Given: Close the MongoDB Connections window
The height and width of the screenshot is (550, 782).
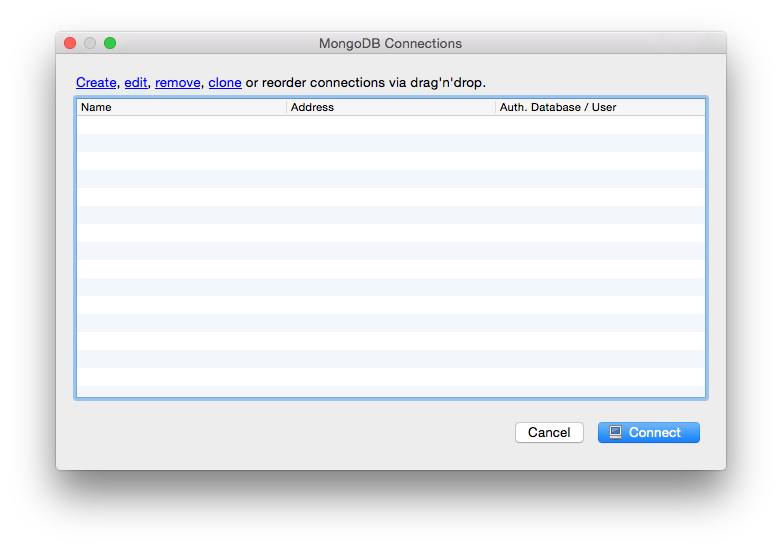Looking at the screenshot, I should pos(70,43).
